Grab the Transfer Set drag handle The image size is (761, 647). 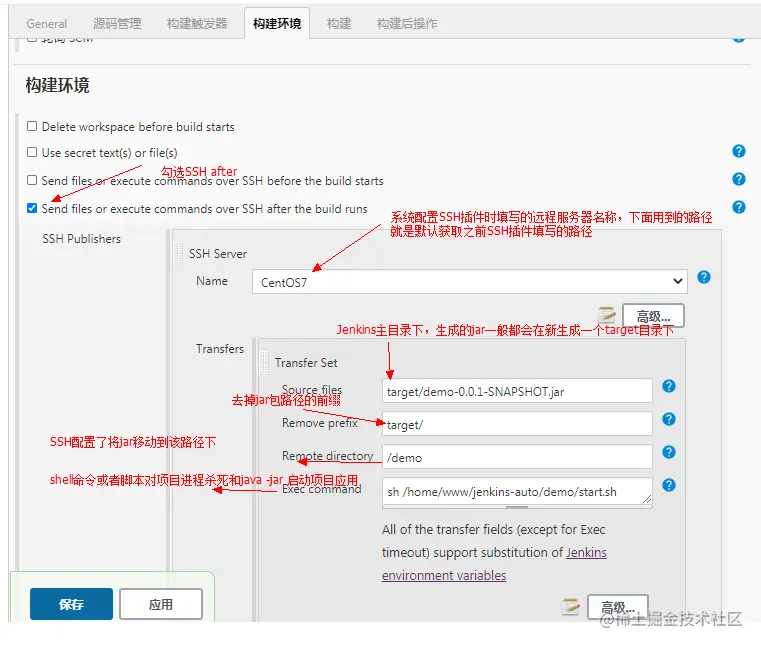(x=265, y=363)
